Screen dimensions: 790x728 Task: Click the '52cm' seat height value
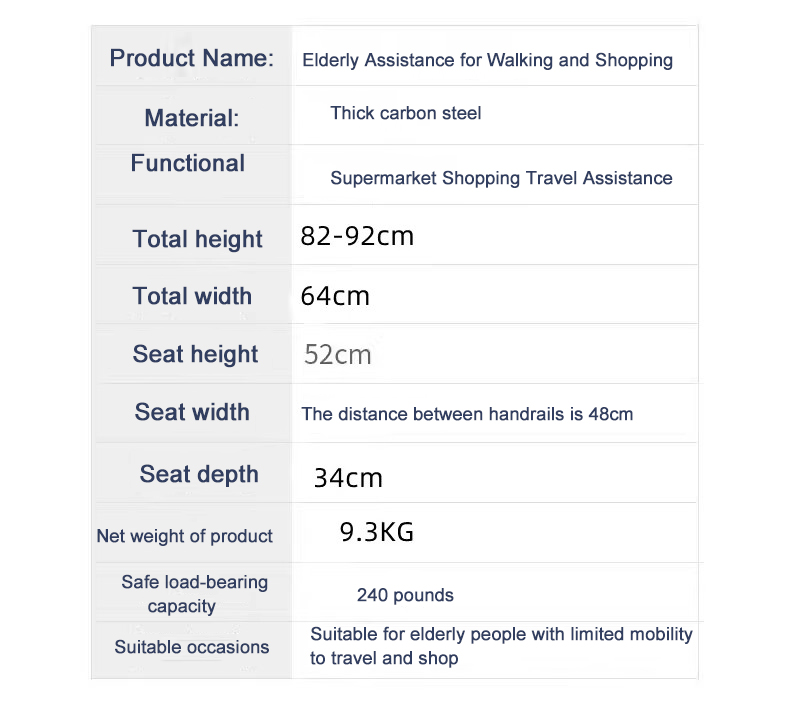coord(338,355)
